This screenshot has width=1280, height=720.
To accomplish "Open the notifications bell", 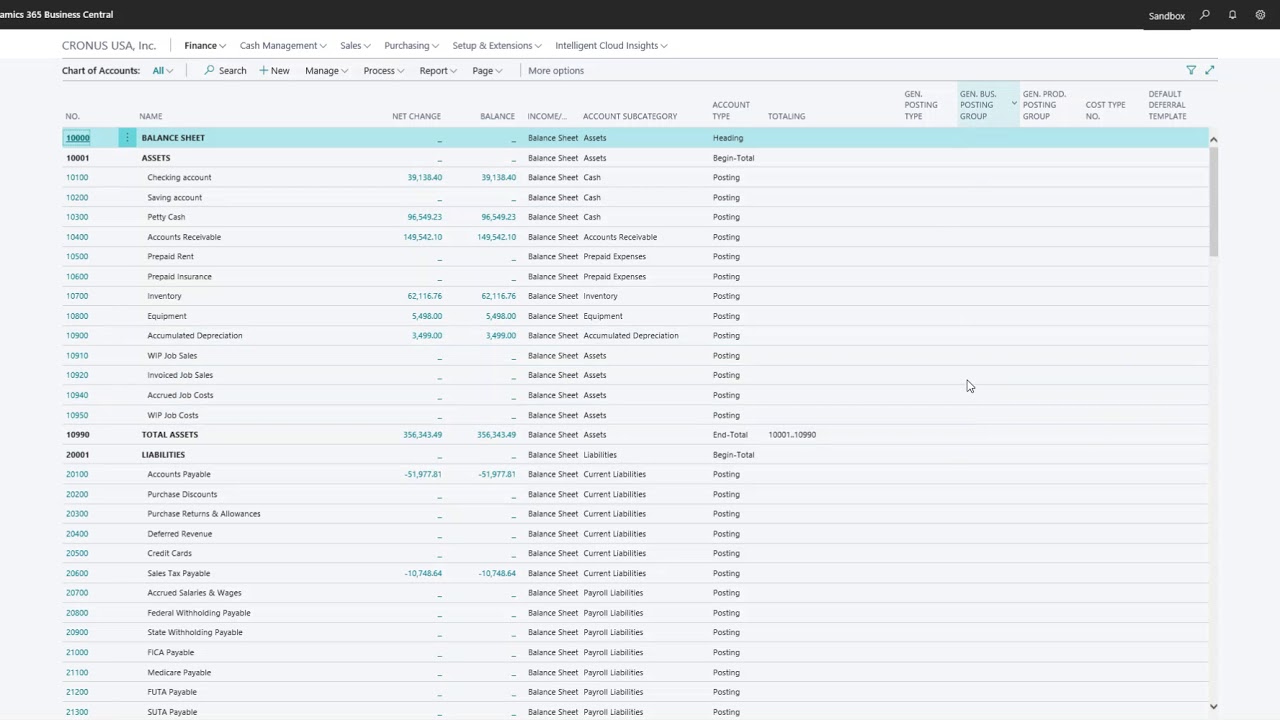I will click(1233, 15).
